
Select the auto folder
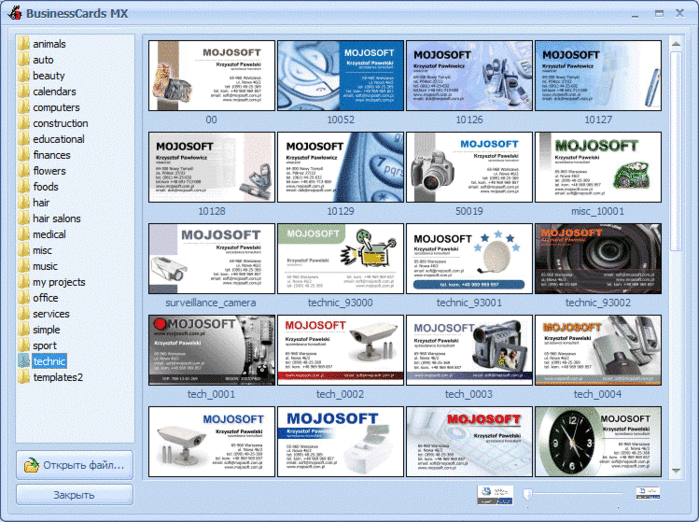tap(36, 60)
